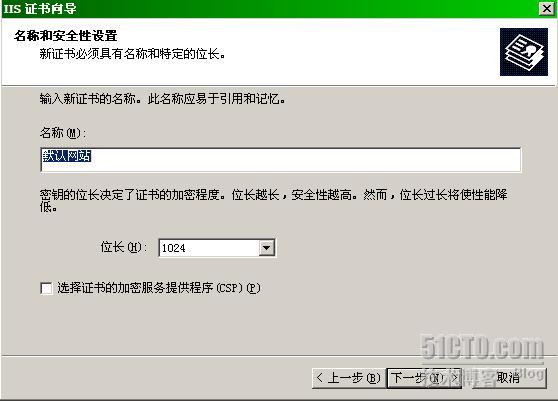Screen dimensions: 558x401
Task: Click the 1024 bit length combo box
Action: [216, 248]
